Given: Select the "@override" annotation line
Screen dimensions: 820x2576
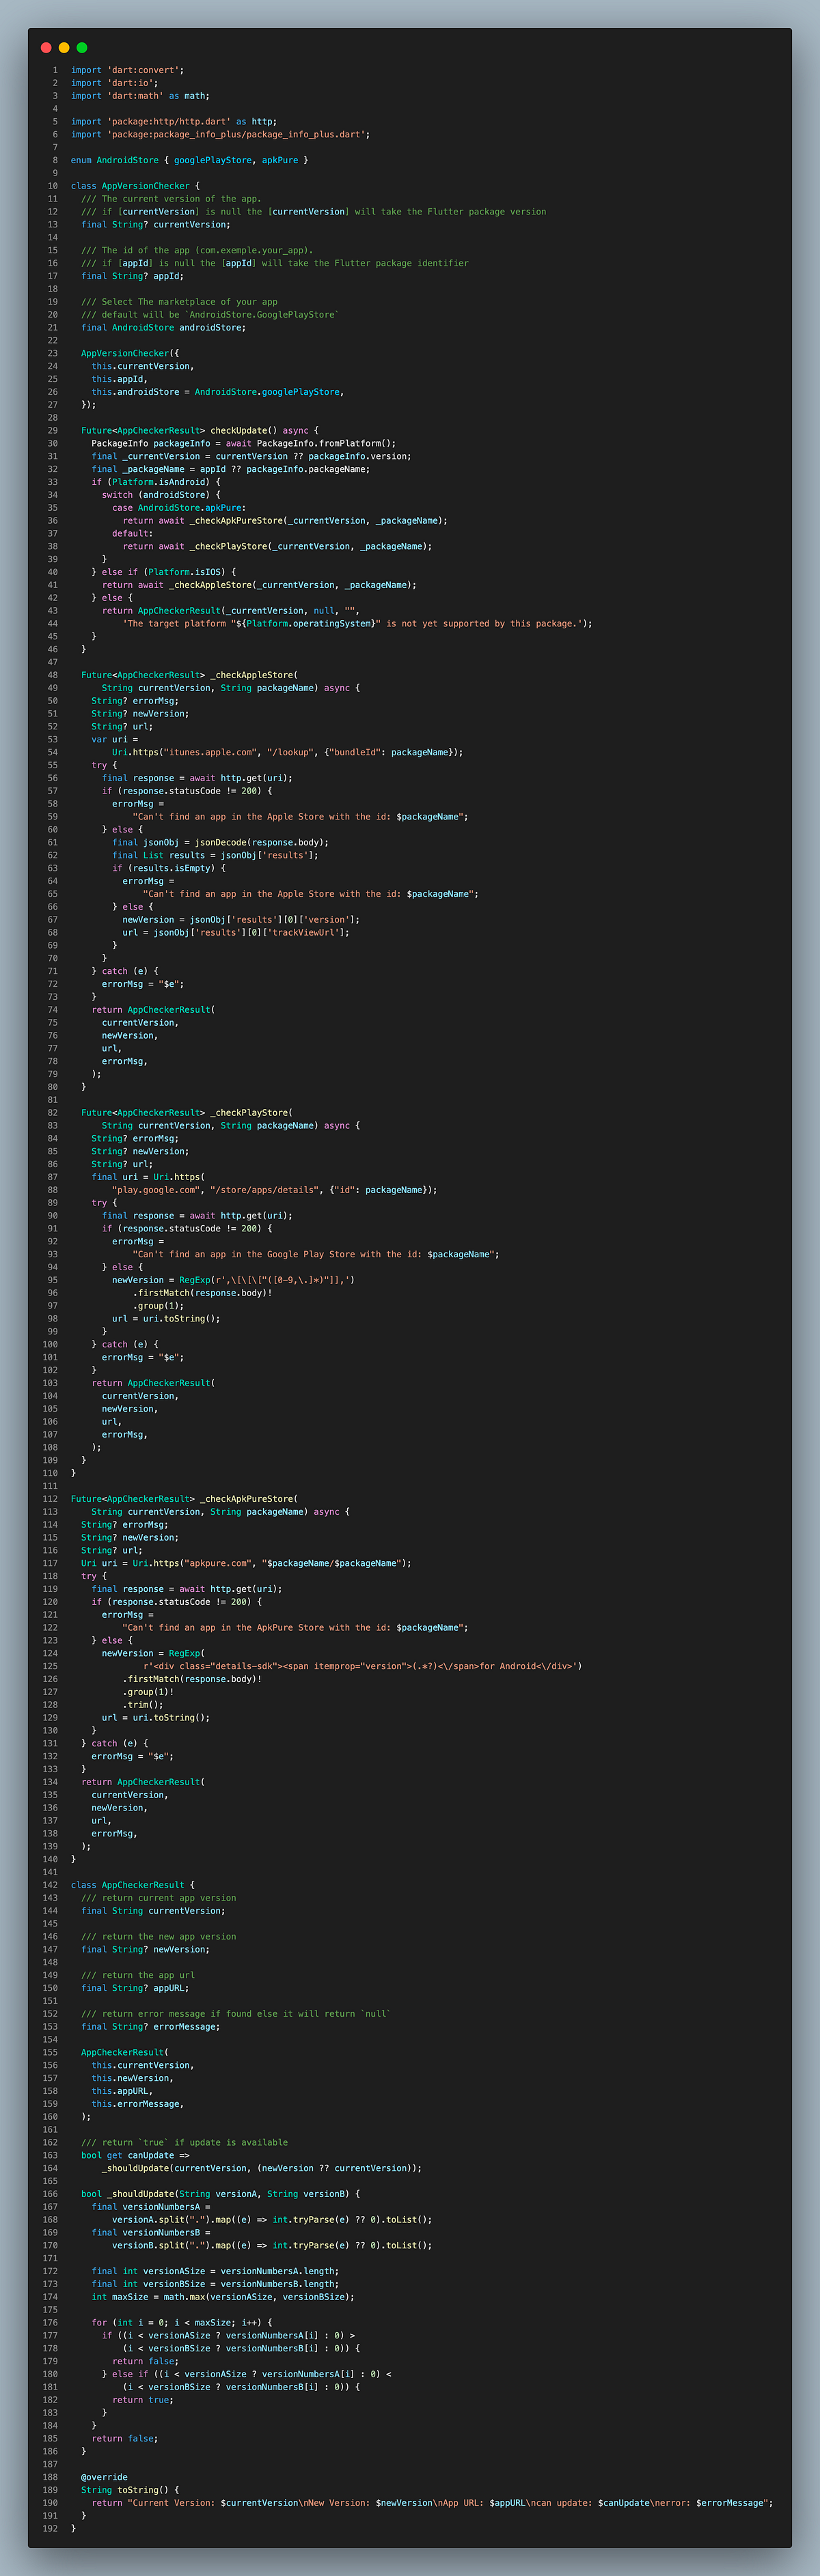Looking at the screenshot, I should [104, 2477].
